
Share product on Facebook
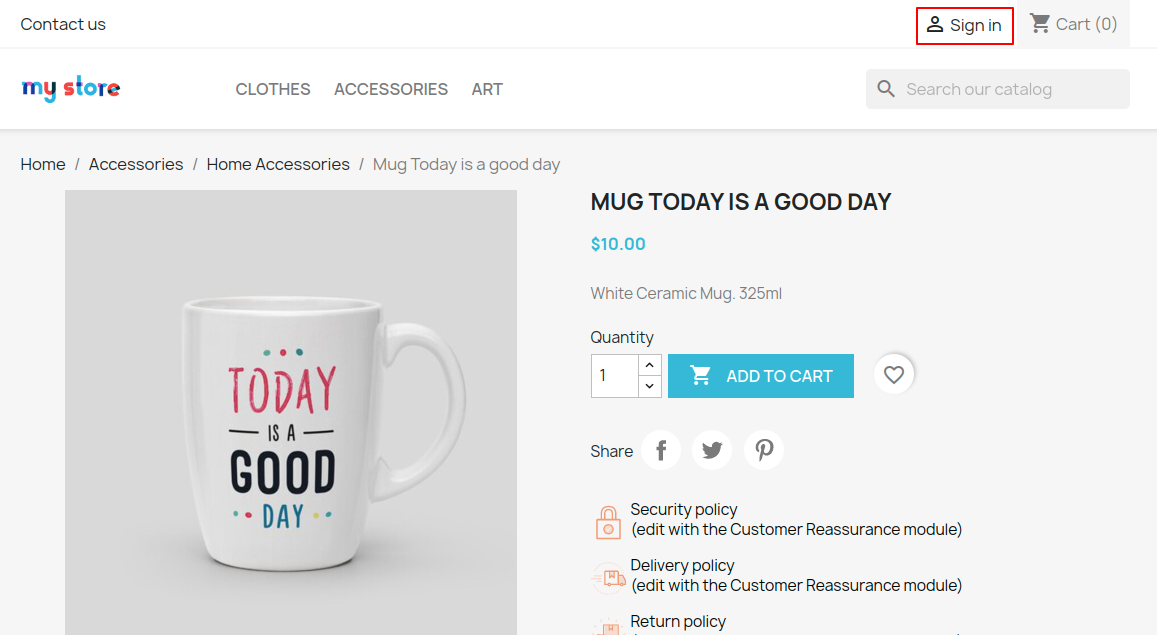(661, 451)
